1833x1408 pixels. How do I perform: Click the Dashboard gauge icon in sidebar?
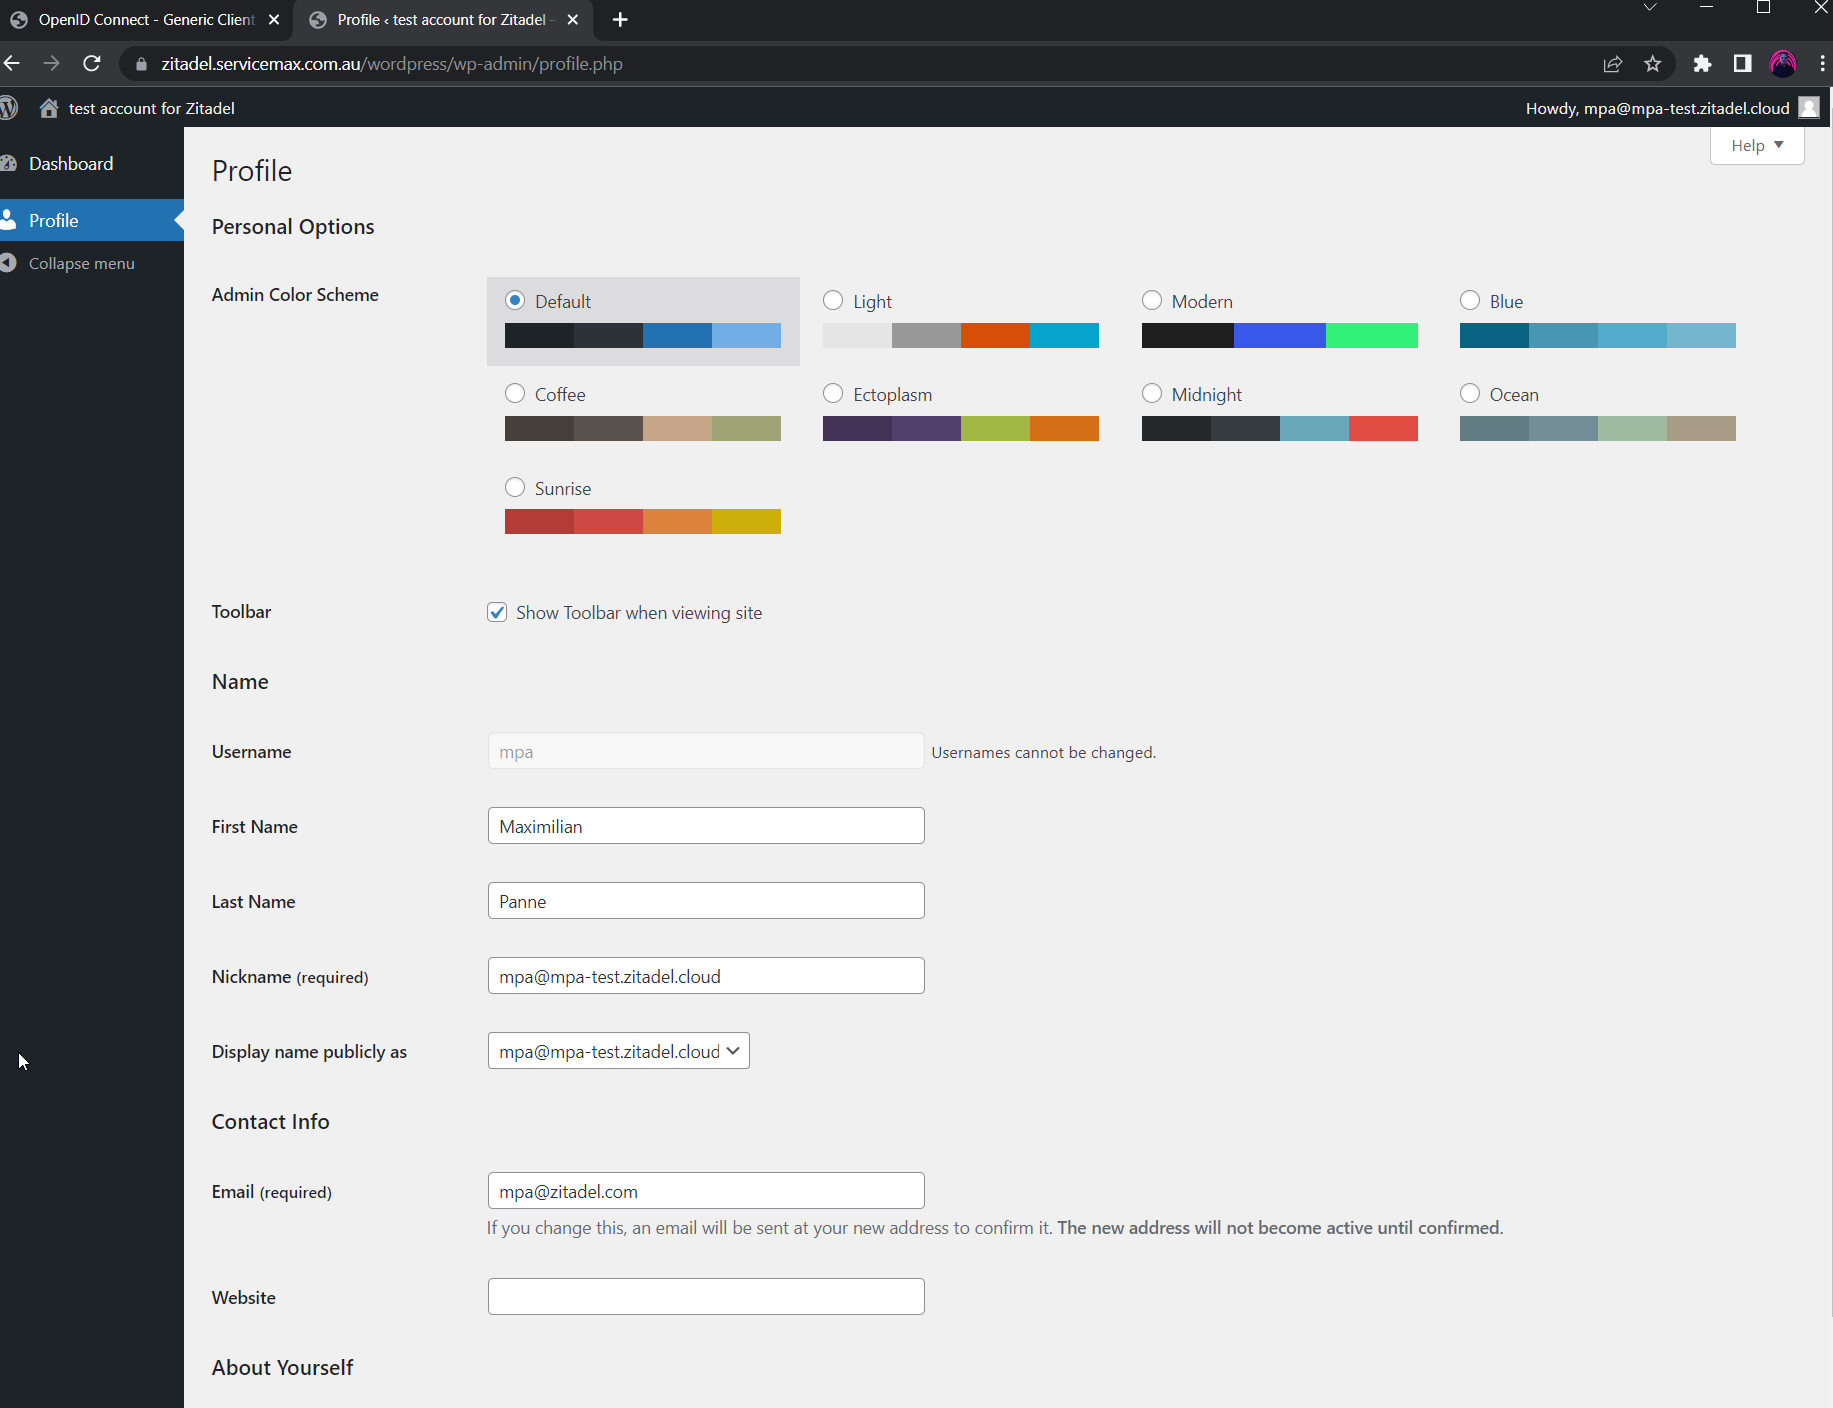click(x=9, y=163)
